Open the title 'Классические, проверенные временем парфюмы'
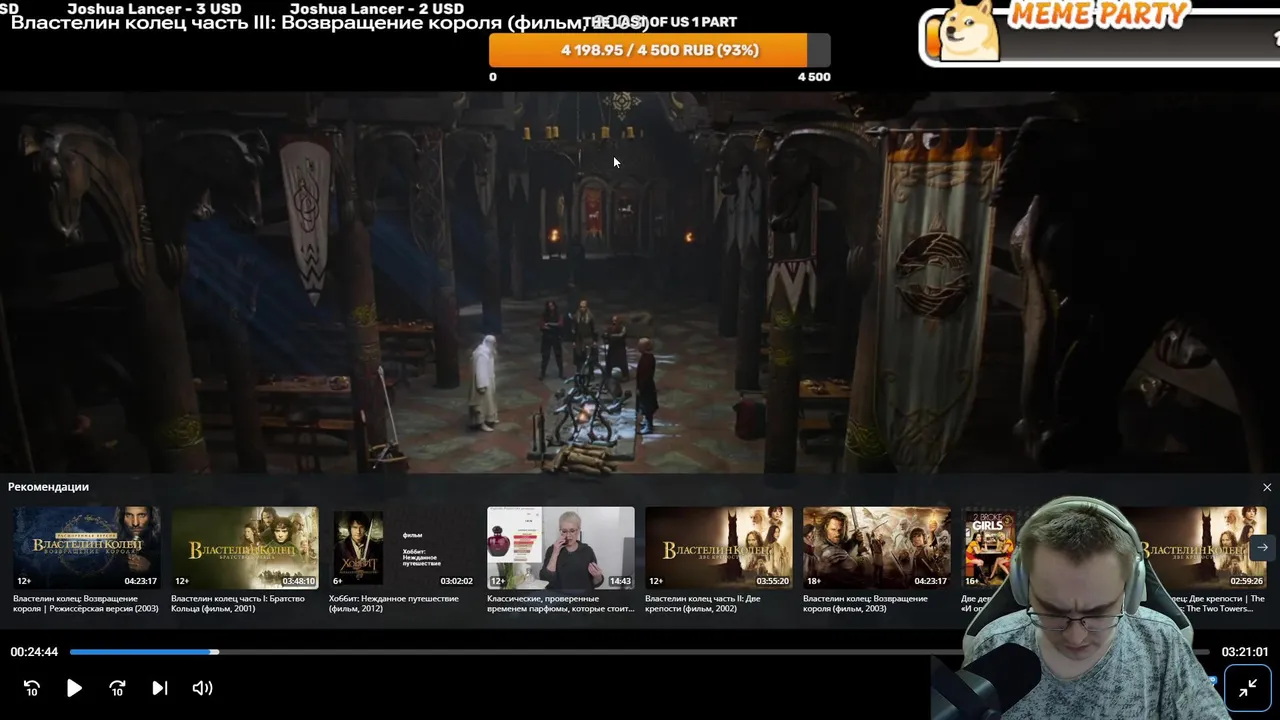 (560, 603)
